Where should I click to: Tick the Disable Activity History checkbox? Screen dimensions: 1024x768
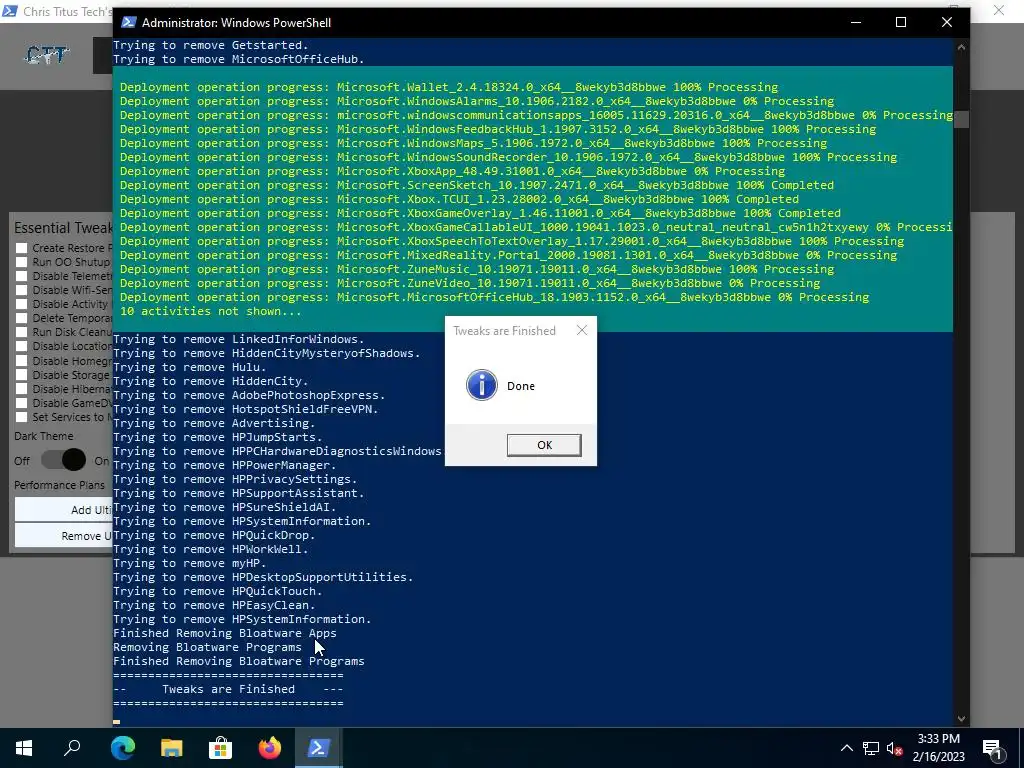tap(22, 304)
